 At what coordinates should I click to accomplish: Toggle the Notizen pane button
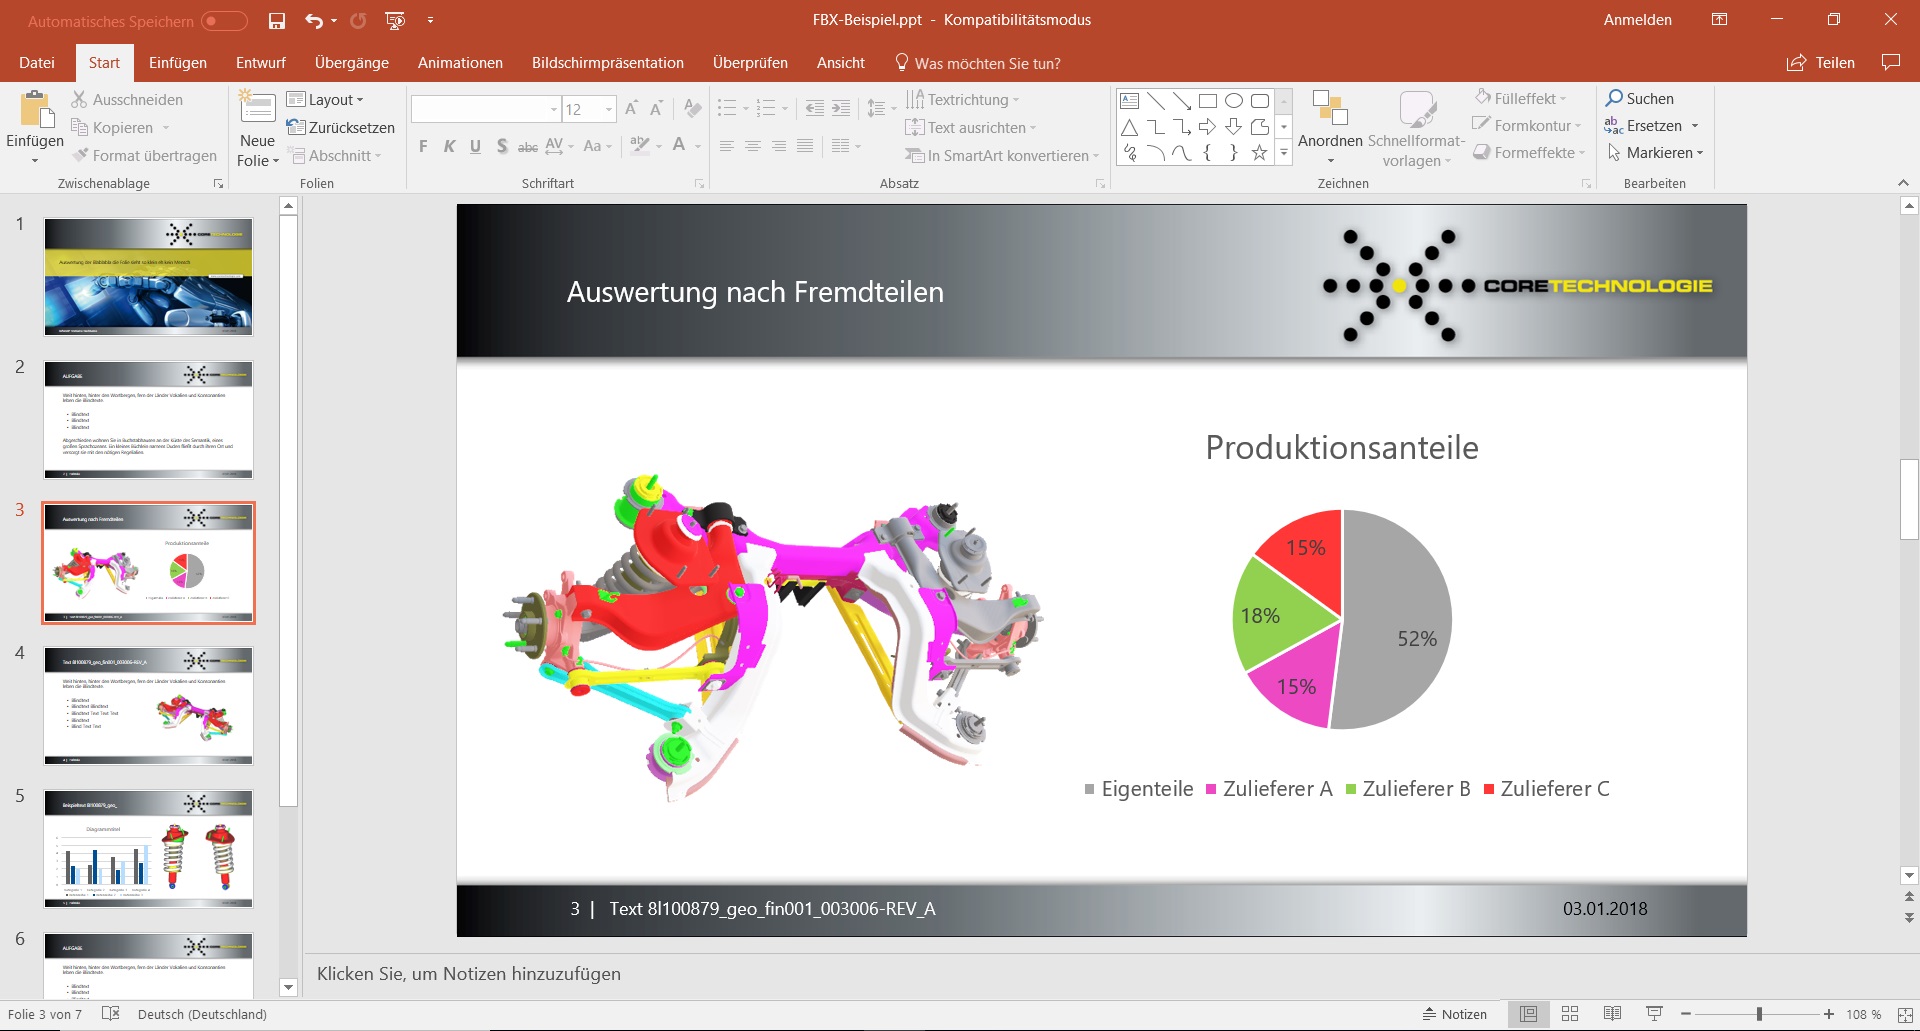click(1455, 1014)
